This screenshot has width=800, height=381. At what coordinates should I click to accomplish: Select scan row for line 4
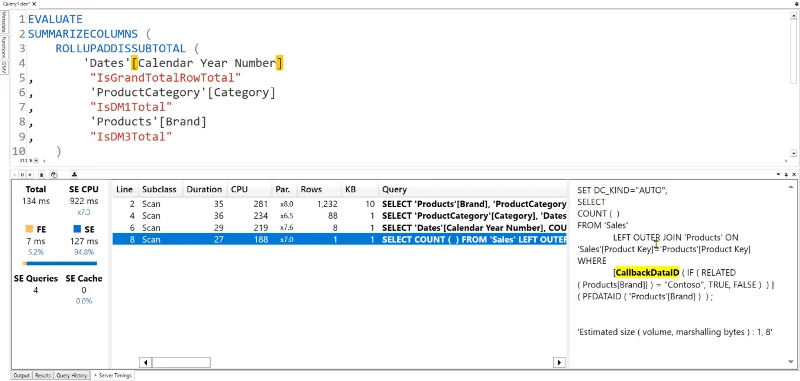pyautogui.click(x=340, y=216)
